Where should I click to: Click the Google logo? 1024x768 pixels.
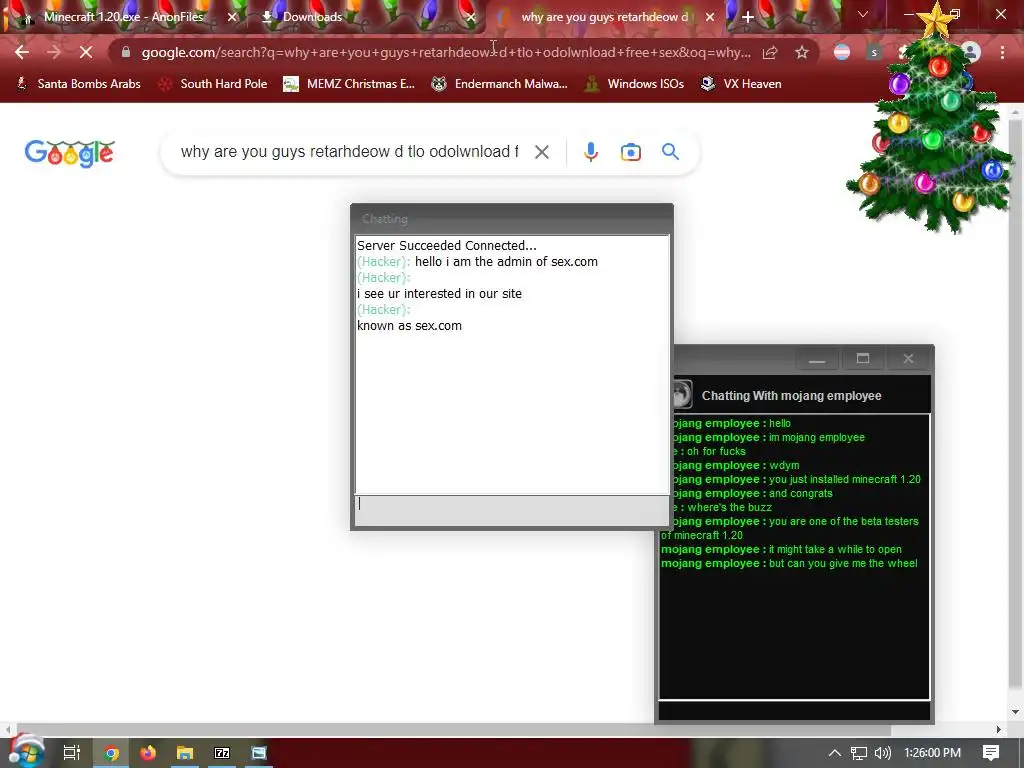click(69, 153)
